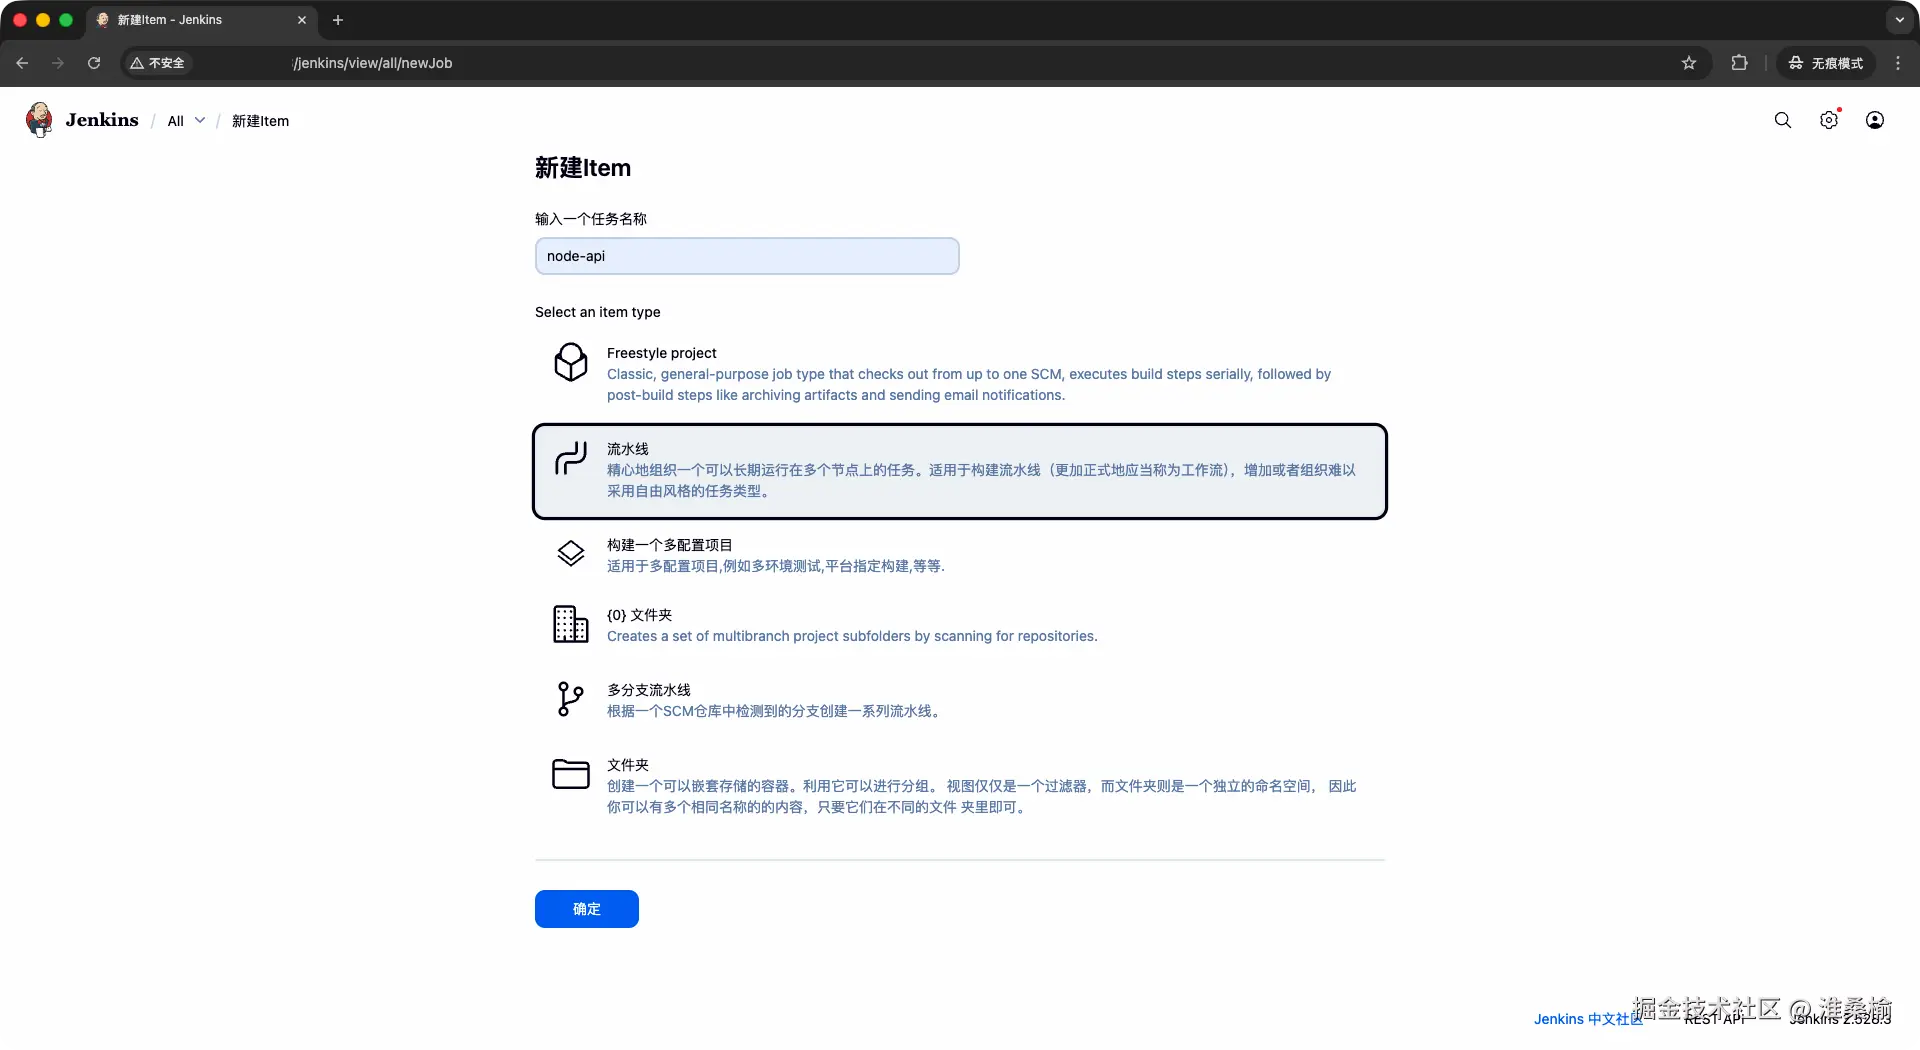Select the Freestyle project cube icon

pos(571,362)
